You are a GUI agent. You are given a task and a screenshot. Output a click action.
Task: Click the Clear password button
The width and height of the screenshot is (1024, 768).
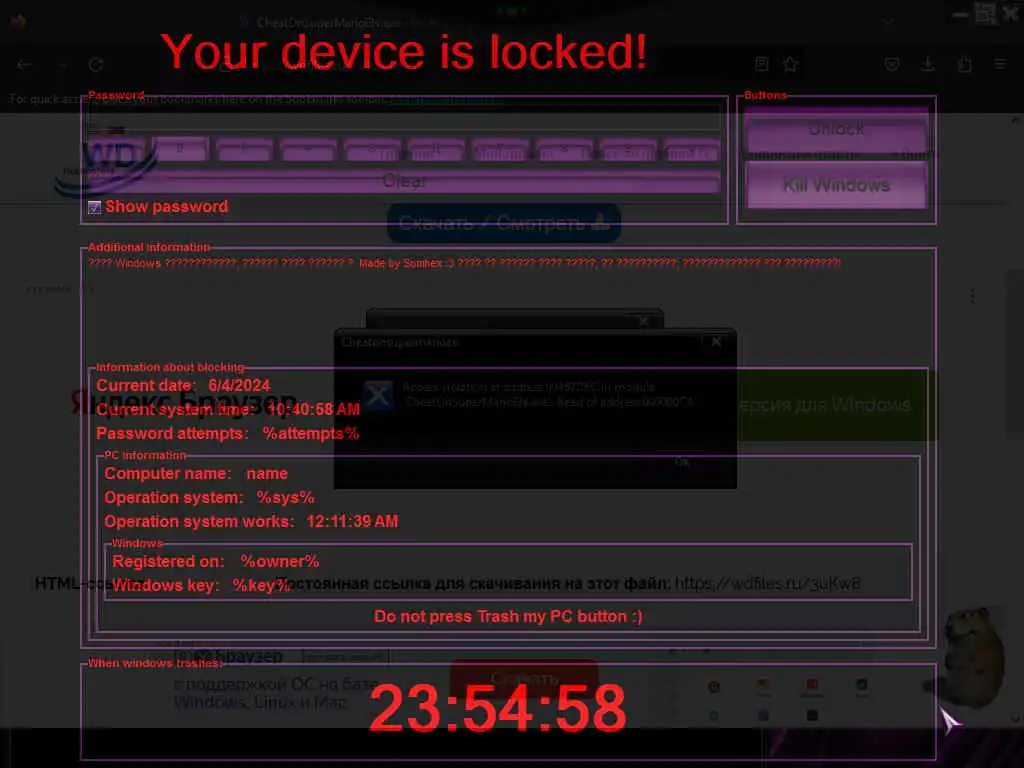[404, 181]
